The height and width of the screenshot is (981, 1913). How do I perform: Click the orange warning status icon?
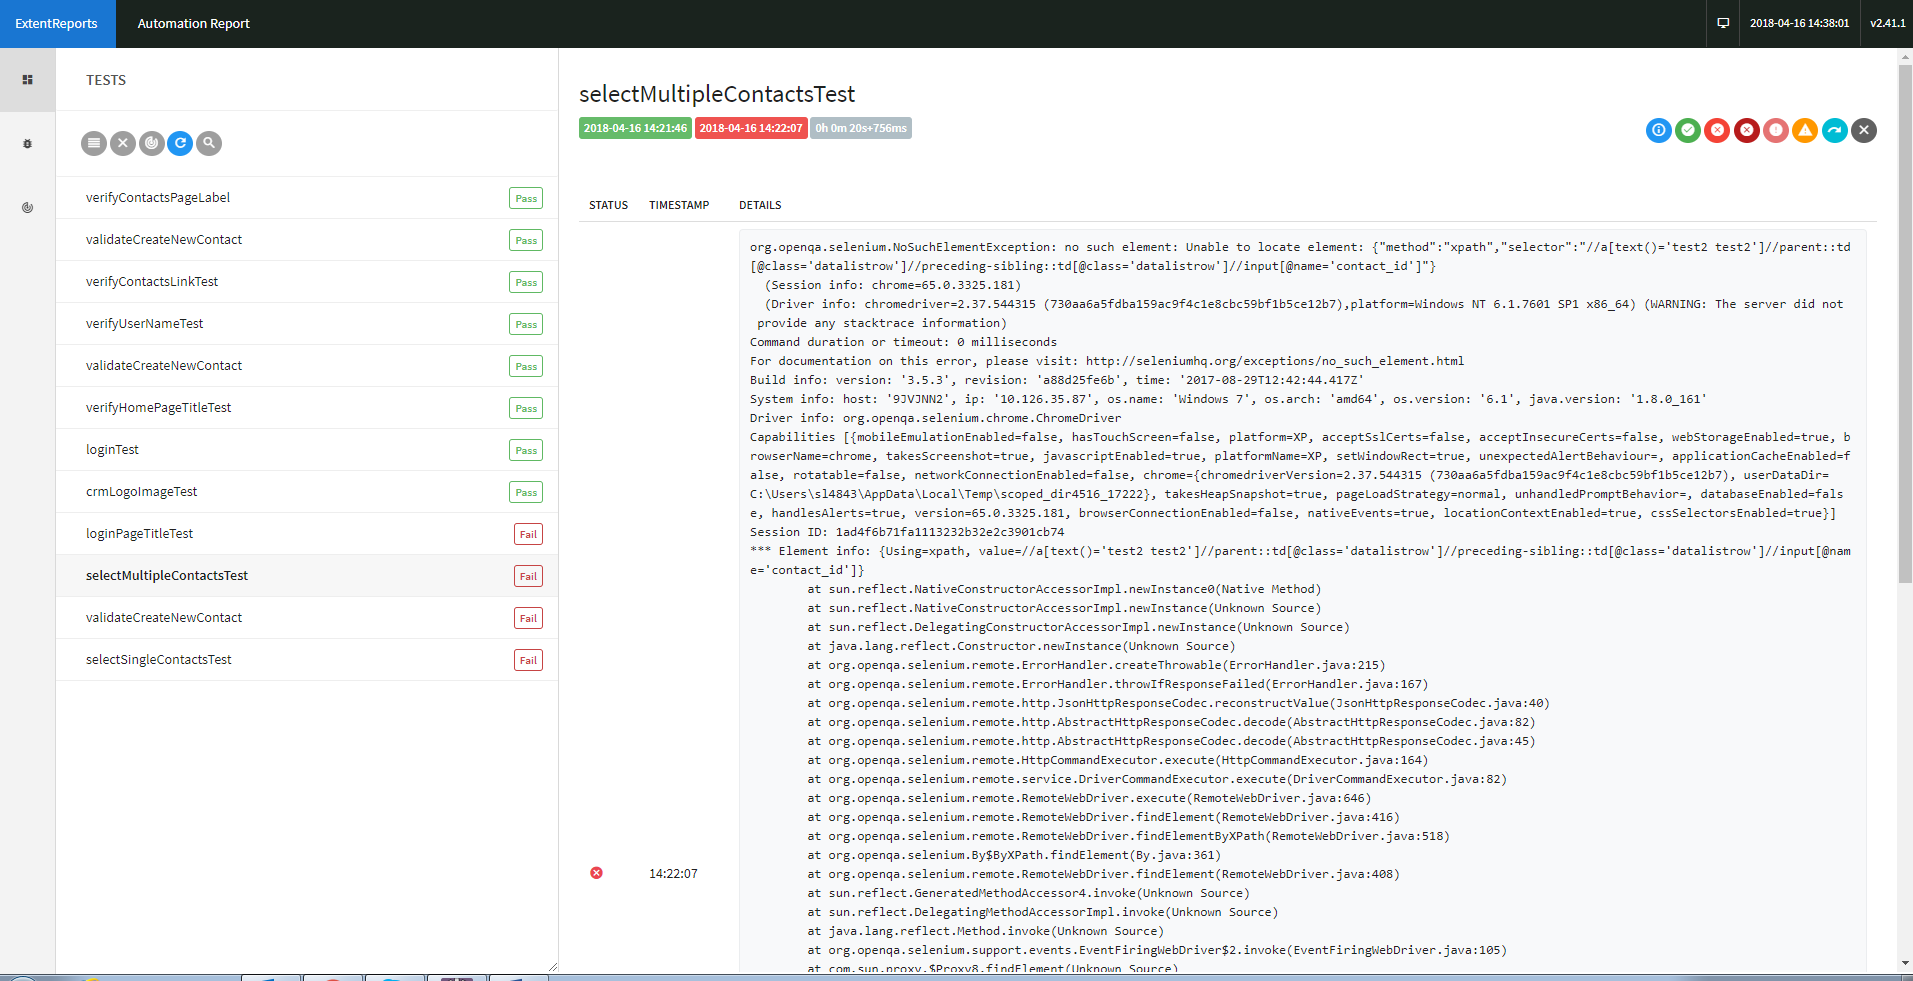pos(1804,130)
